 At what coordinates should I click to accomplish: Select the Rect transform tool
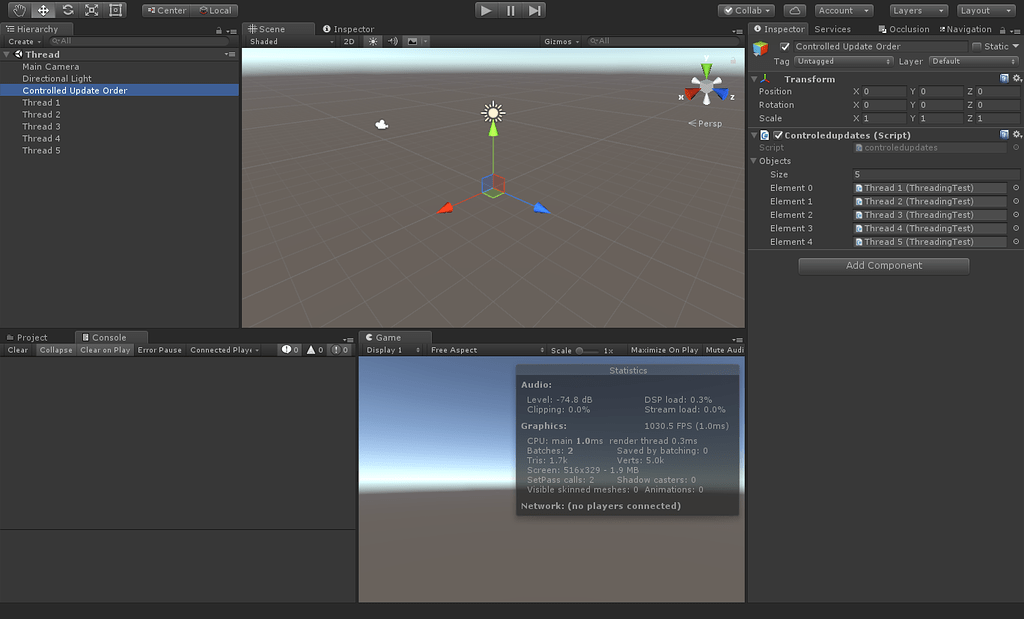coord(115,10)
